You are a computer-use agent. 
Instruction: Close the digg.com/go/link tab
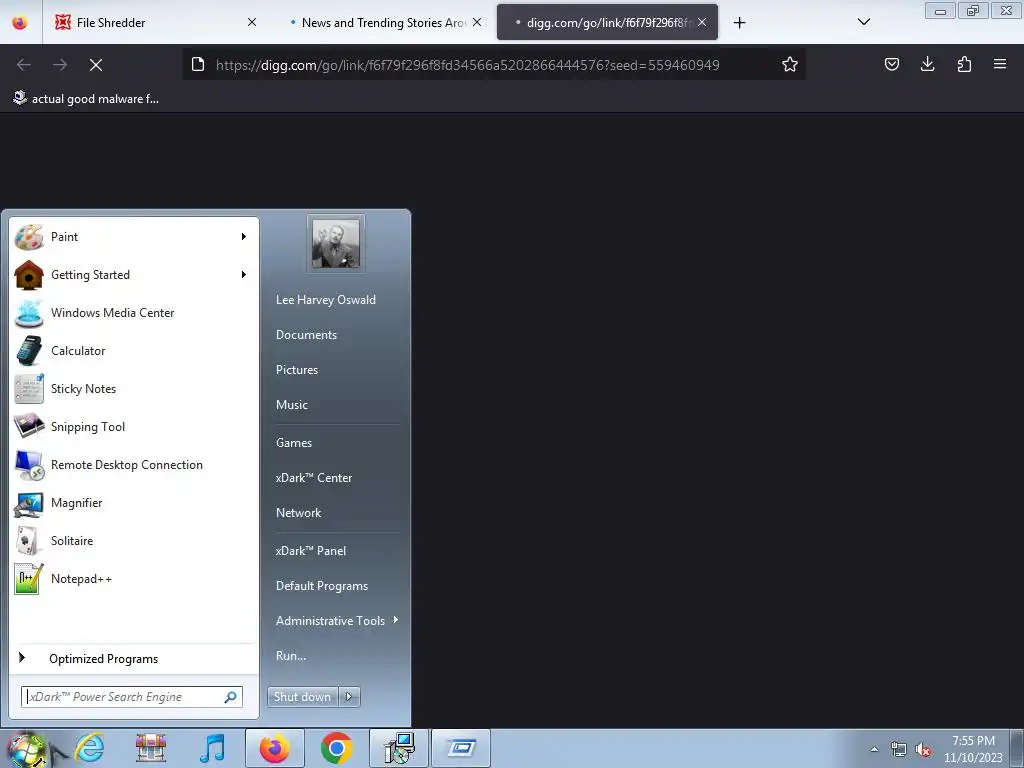[x=701, y=22]
